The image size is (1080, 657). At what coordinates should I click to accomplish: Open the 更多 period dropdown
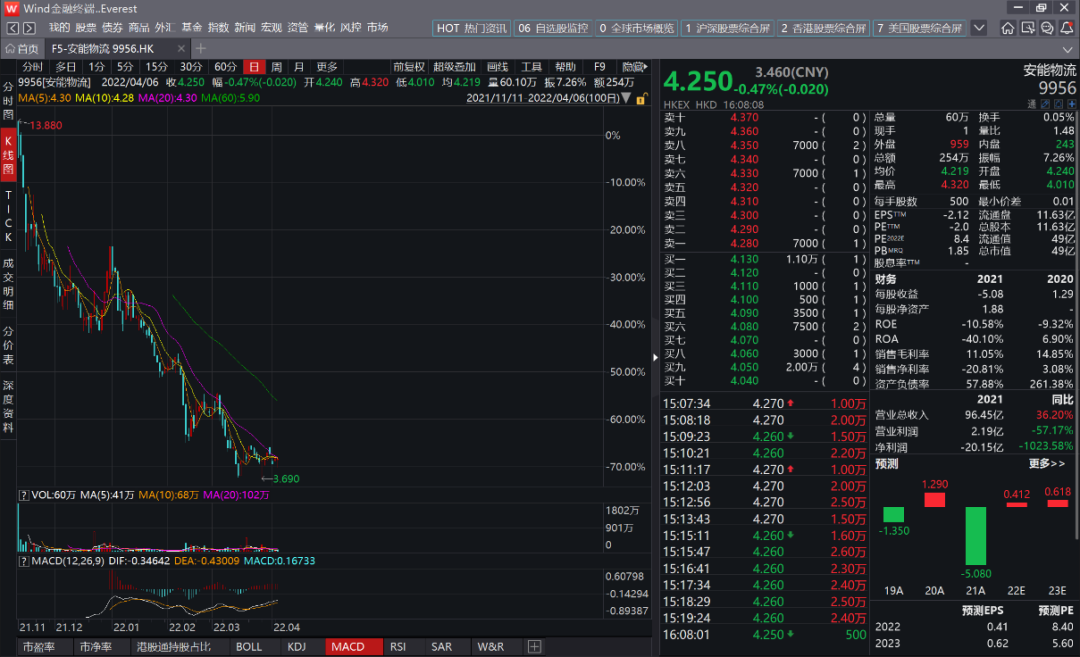326,67
